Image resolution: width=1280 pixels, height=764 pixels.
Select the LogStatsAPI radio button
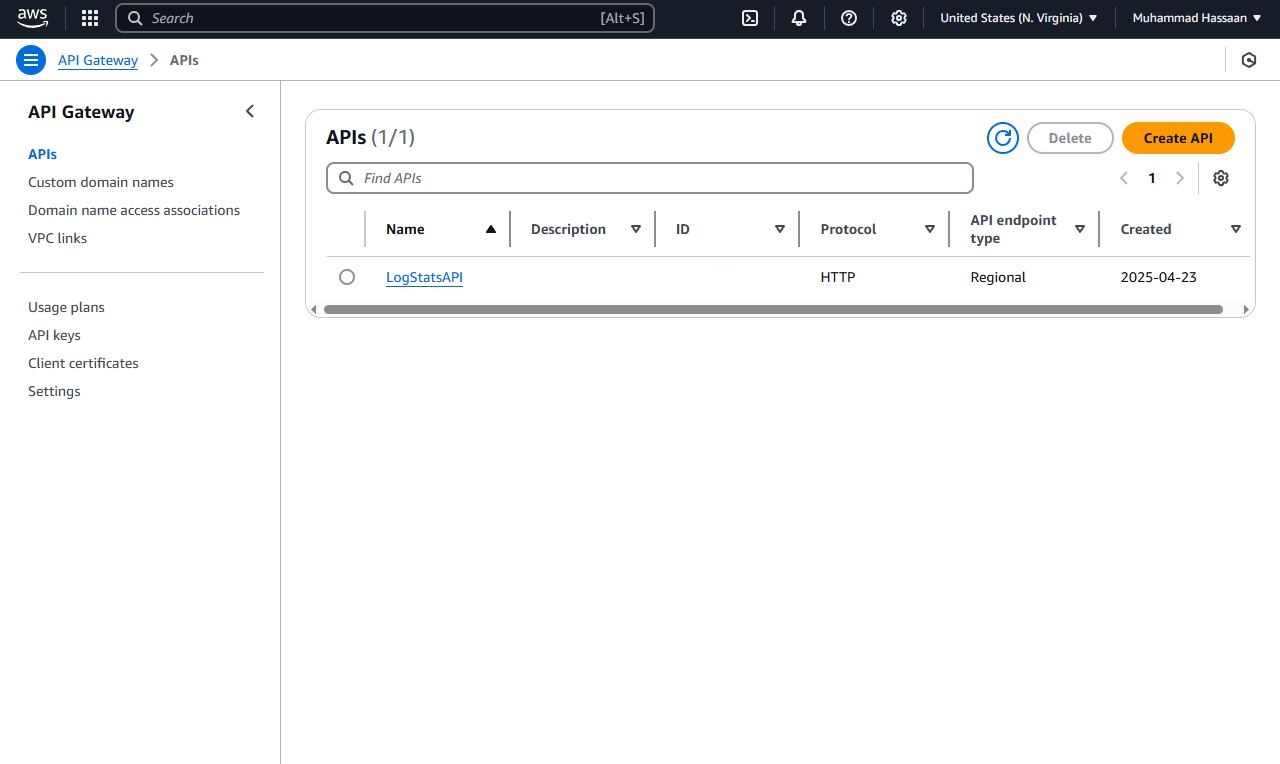coord(347,277)
